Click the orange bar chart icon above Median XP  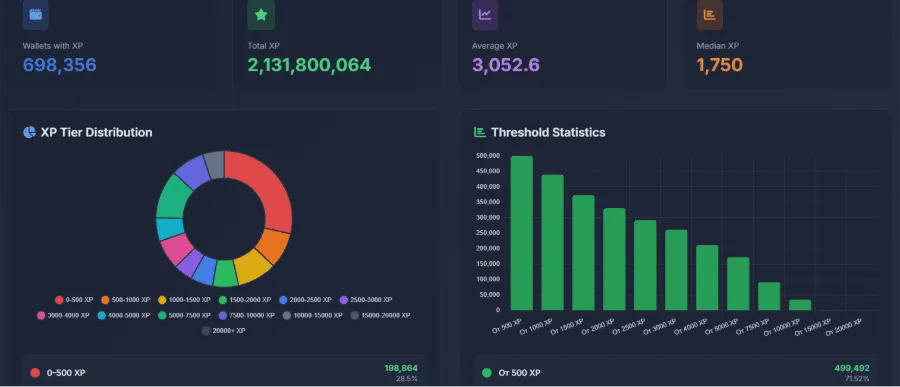709,14
